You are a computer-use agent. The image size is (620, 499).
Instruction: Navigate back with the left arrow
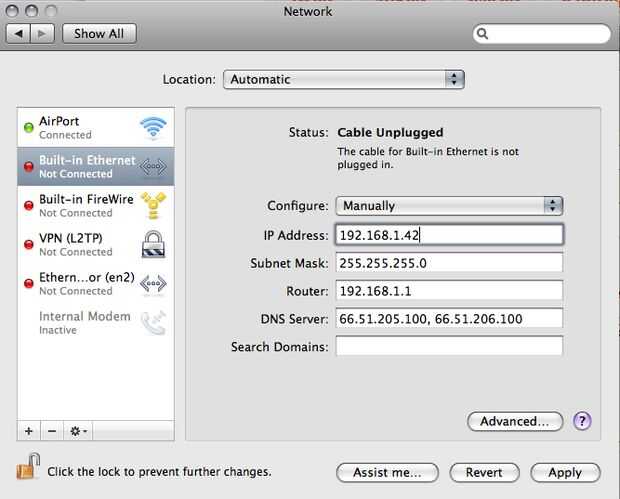pos(20,33)
